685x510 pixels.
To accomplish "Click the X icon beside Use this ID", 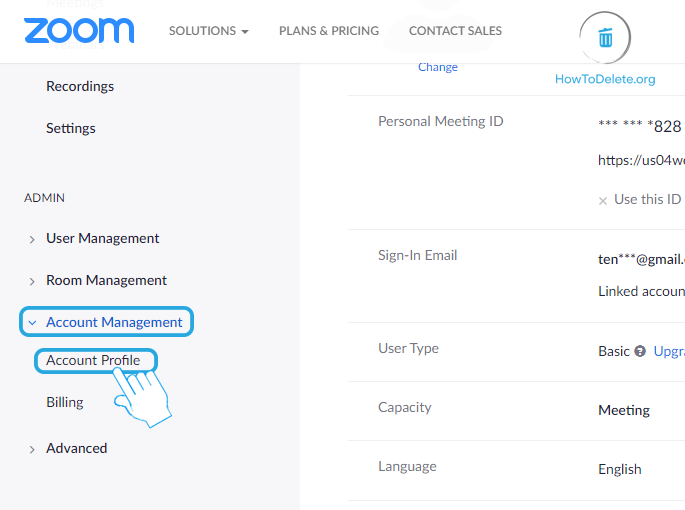I will click(x=603, y=201).
